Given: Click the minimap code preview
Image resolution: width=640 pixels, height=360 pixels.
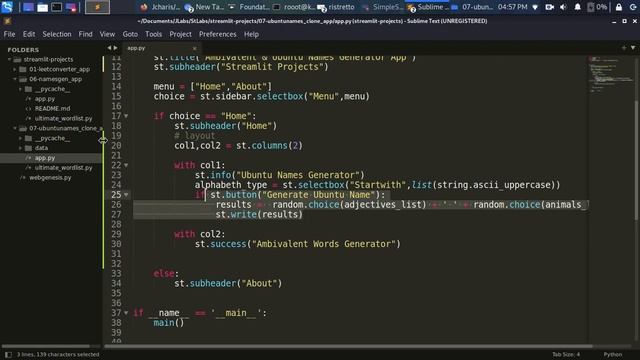Looking at the screenshot, I should (x=610, y=74).
